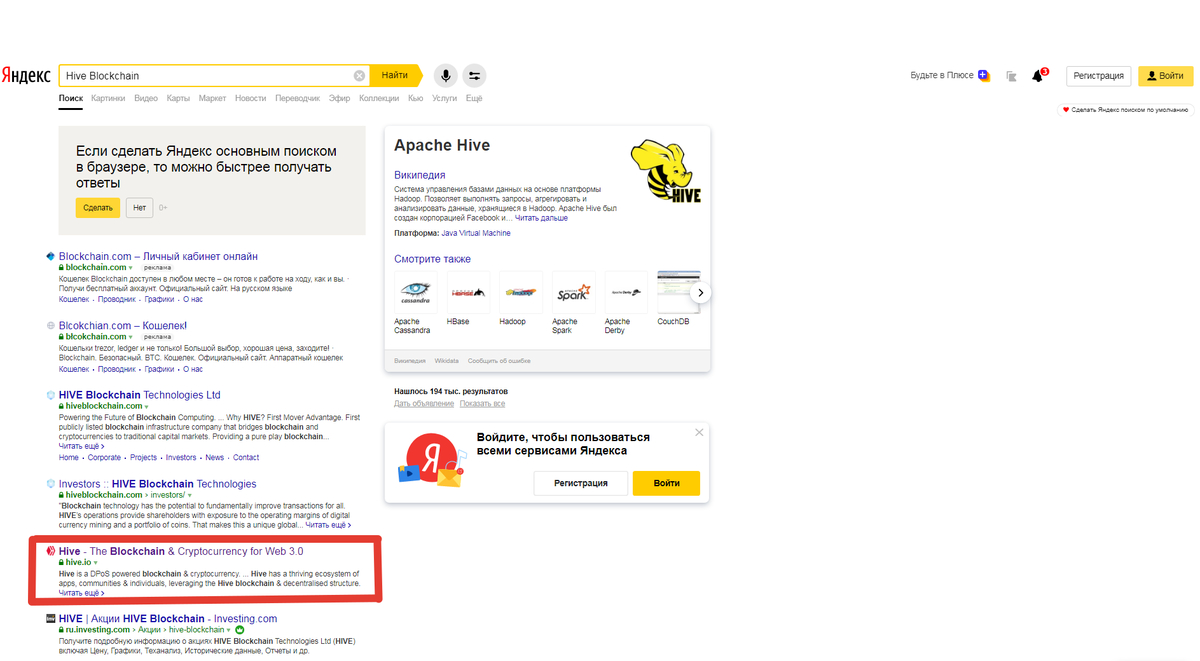
Task: Click Регистрация in the sign-in promo card
Action: coord(581,483)
